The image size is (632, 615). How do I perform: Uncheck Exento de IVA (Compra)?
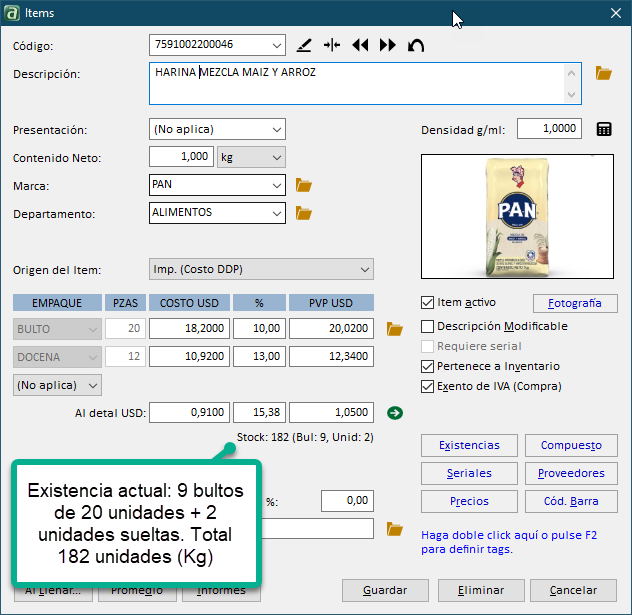pyautogui.click(x=428, y=386)
